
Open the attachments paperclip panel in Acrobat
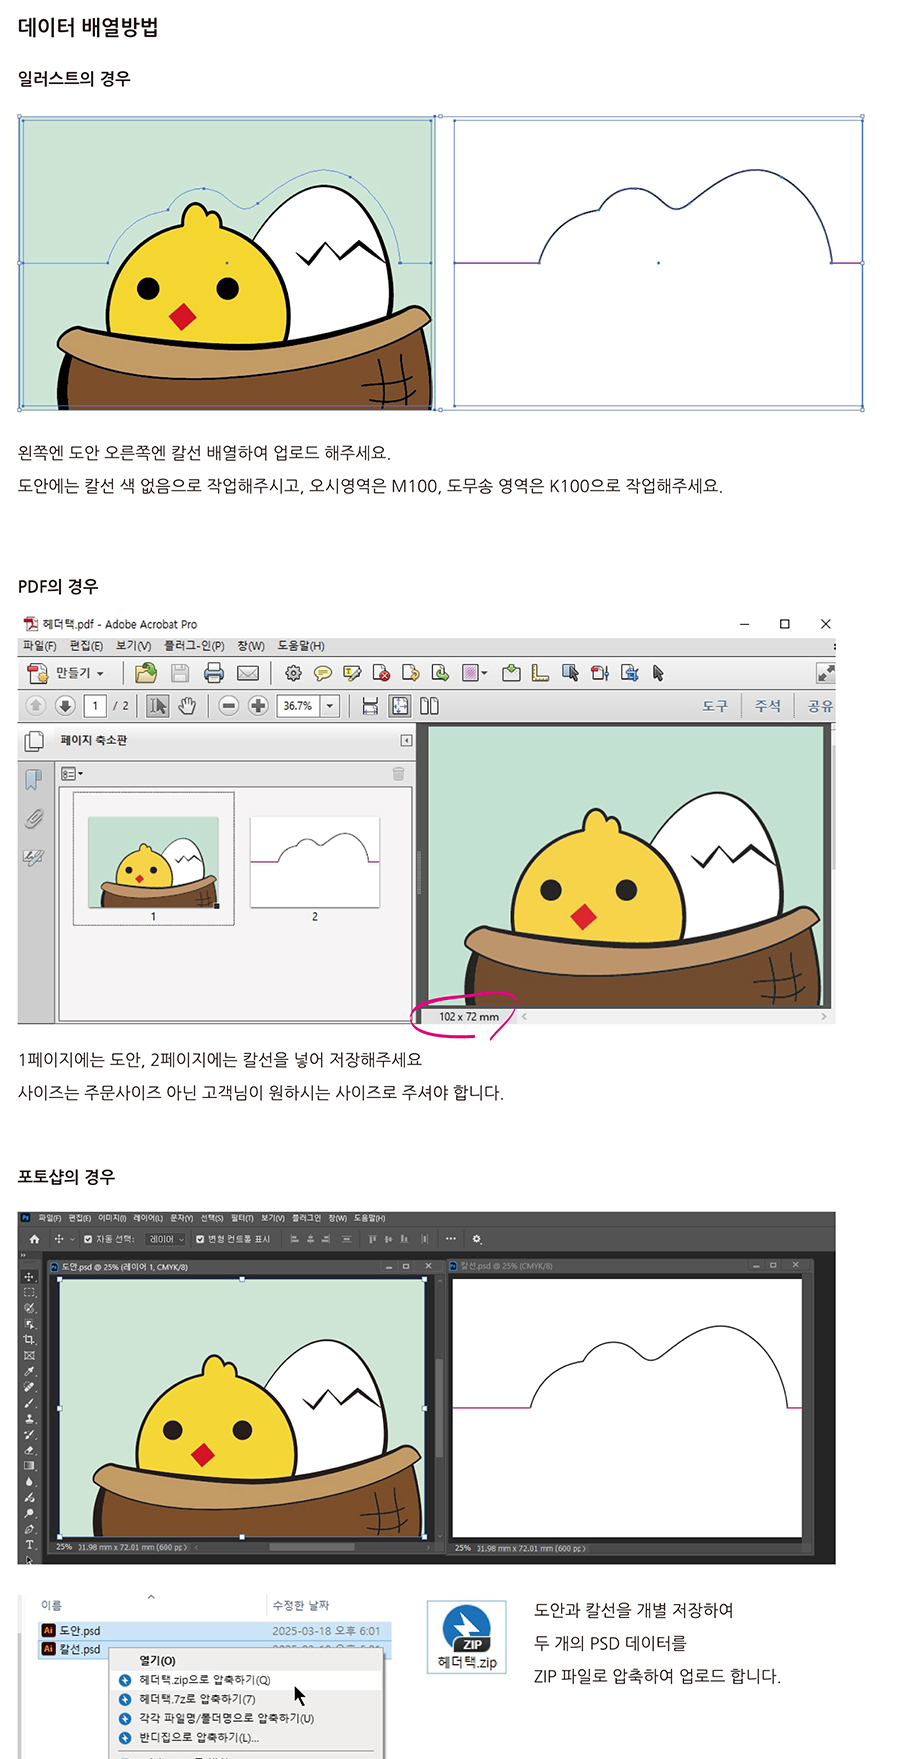click(34, 819)
